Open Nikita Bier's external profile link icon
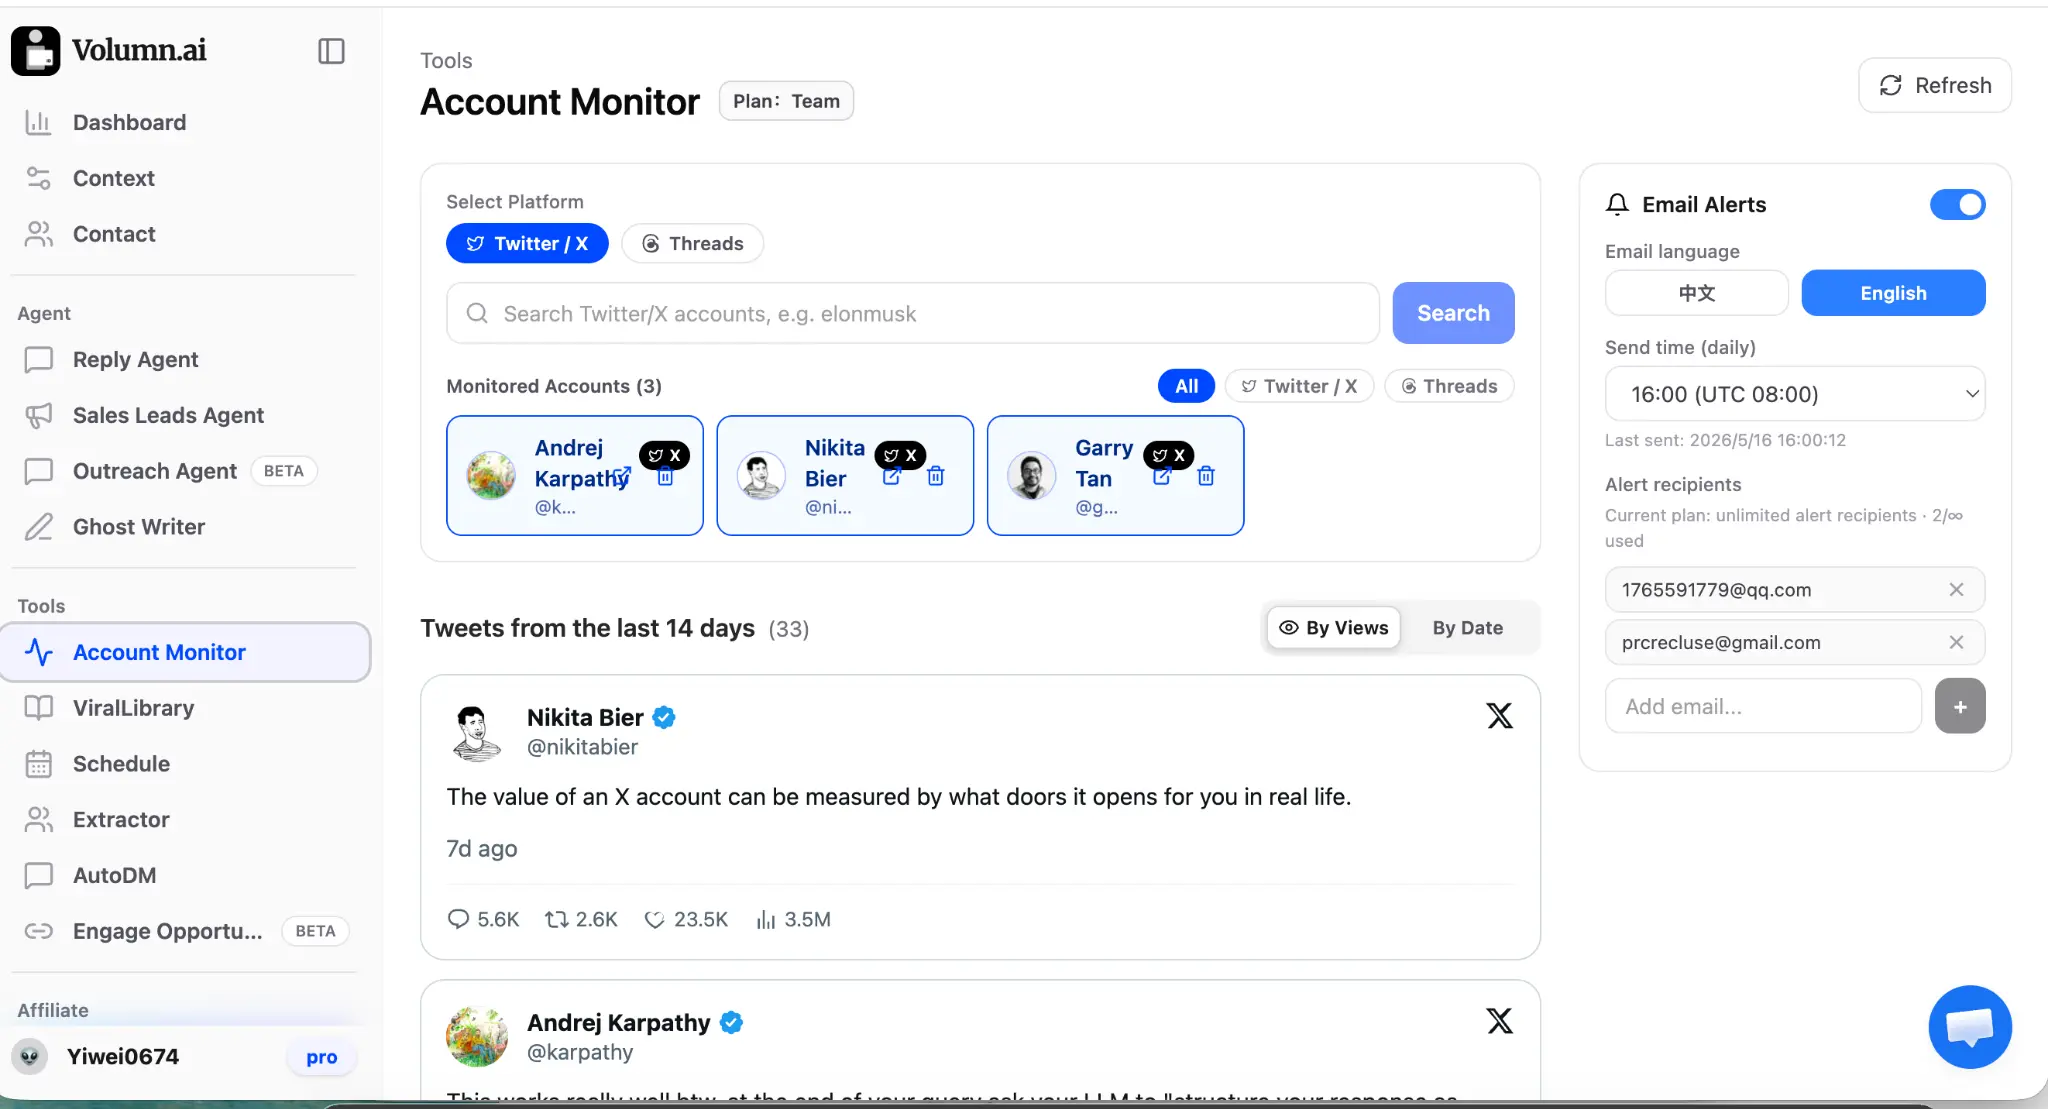 pos(892,476)
